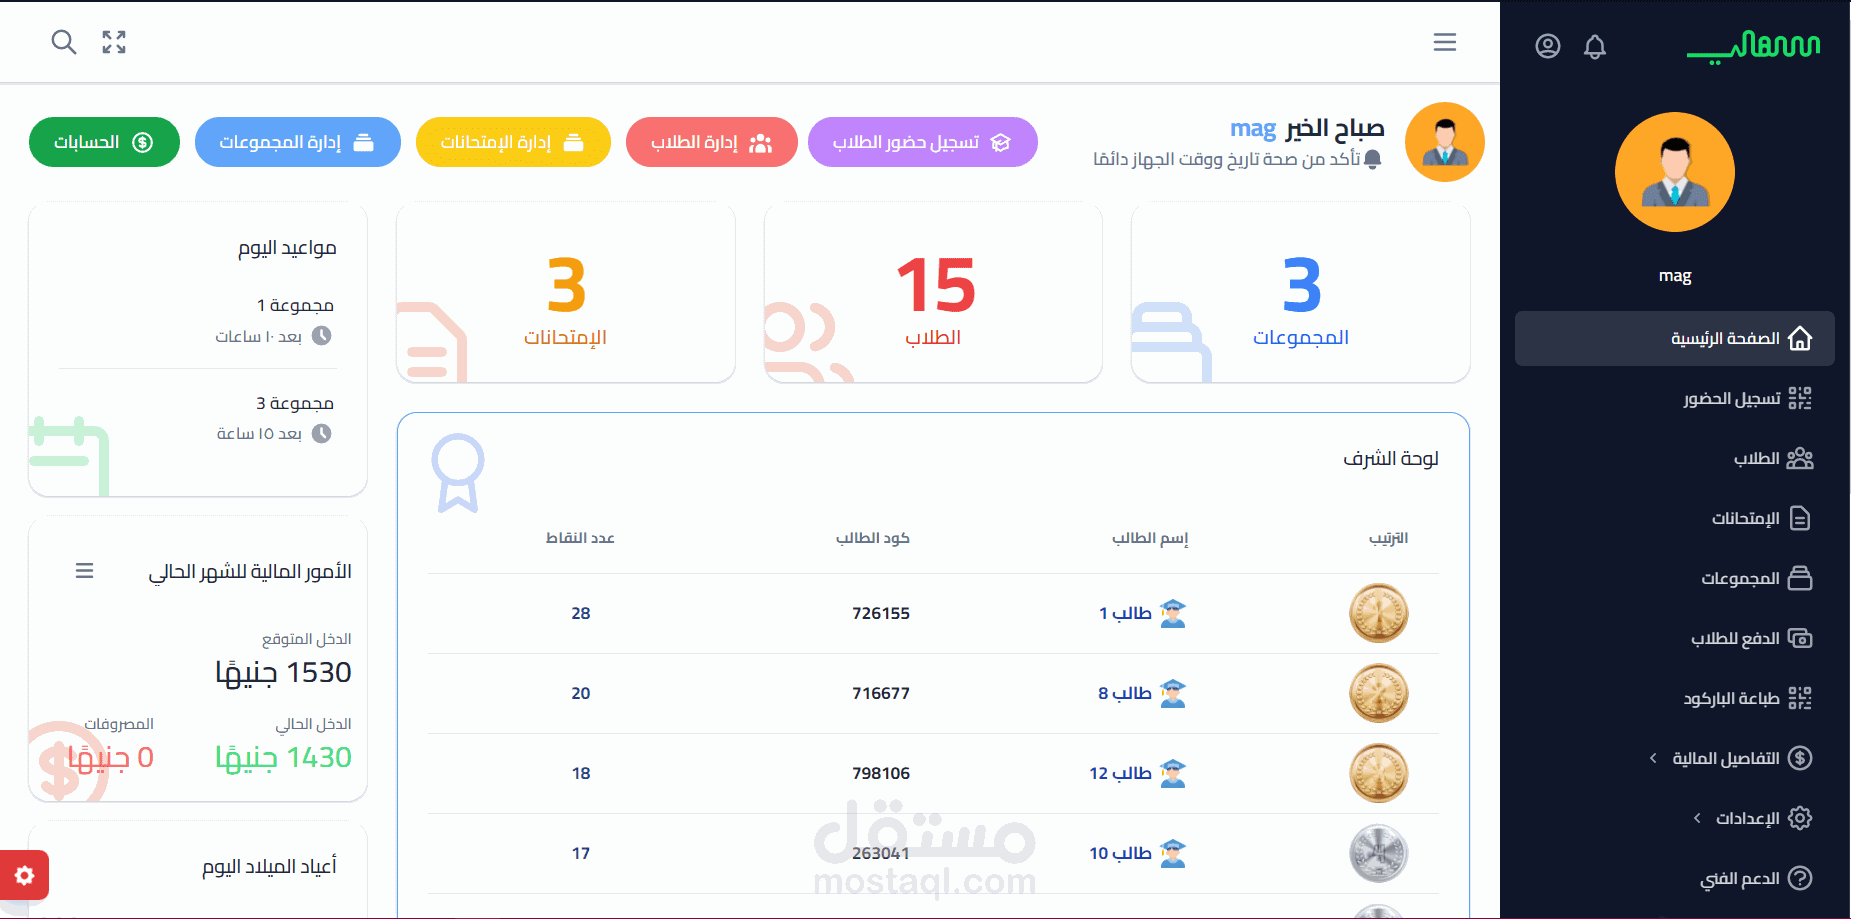Open الدعم الفني sidebar item
Screen dimensions: 1851x919
coord(1675,878)
